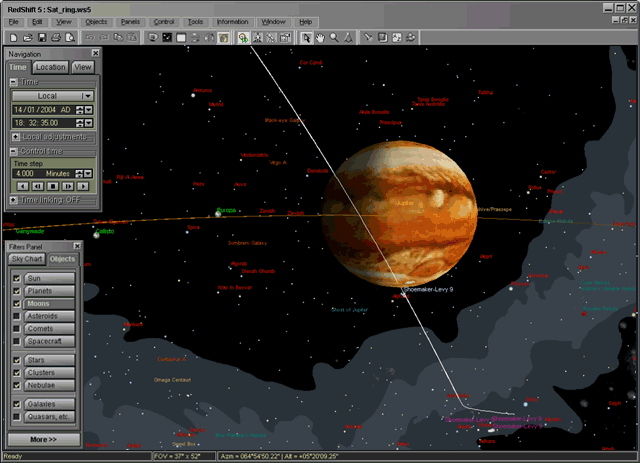Expand the Local adjustments section

point(16,136)
